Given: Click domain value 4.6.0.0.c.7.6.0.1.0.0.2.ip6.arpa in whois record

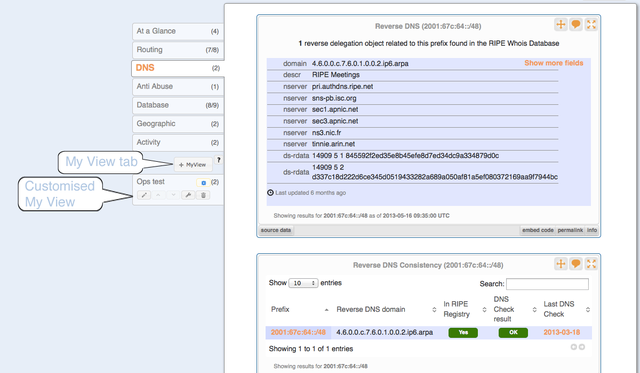Looking at the screenshot, I should tap(360, 64).
